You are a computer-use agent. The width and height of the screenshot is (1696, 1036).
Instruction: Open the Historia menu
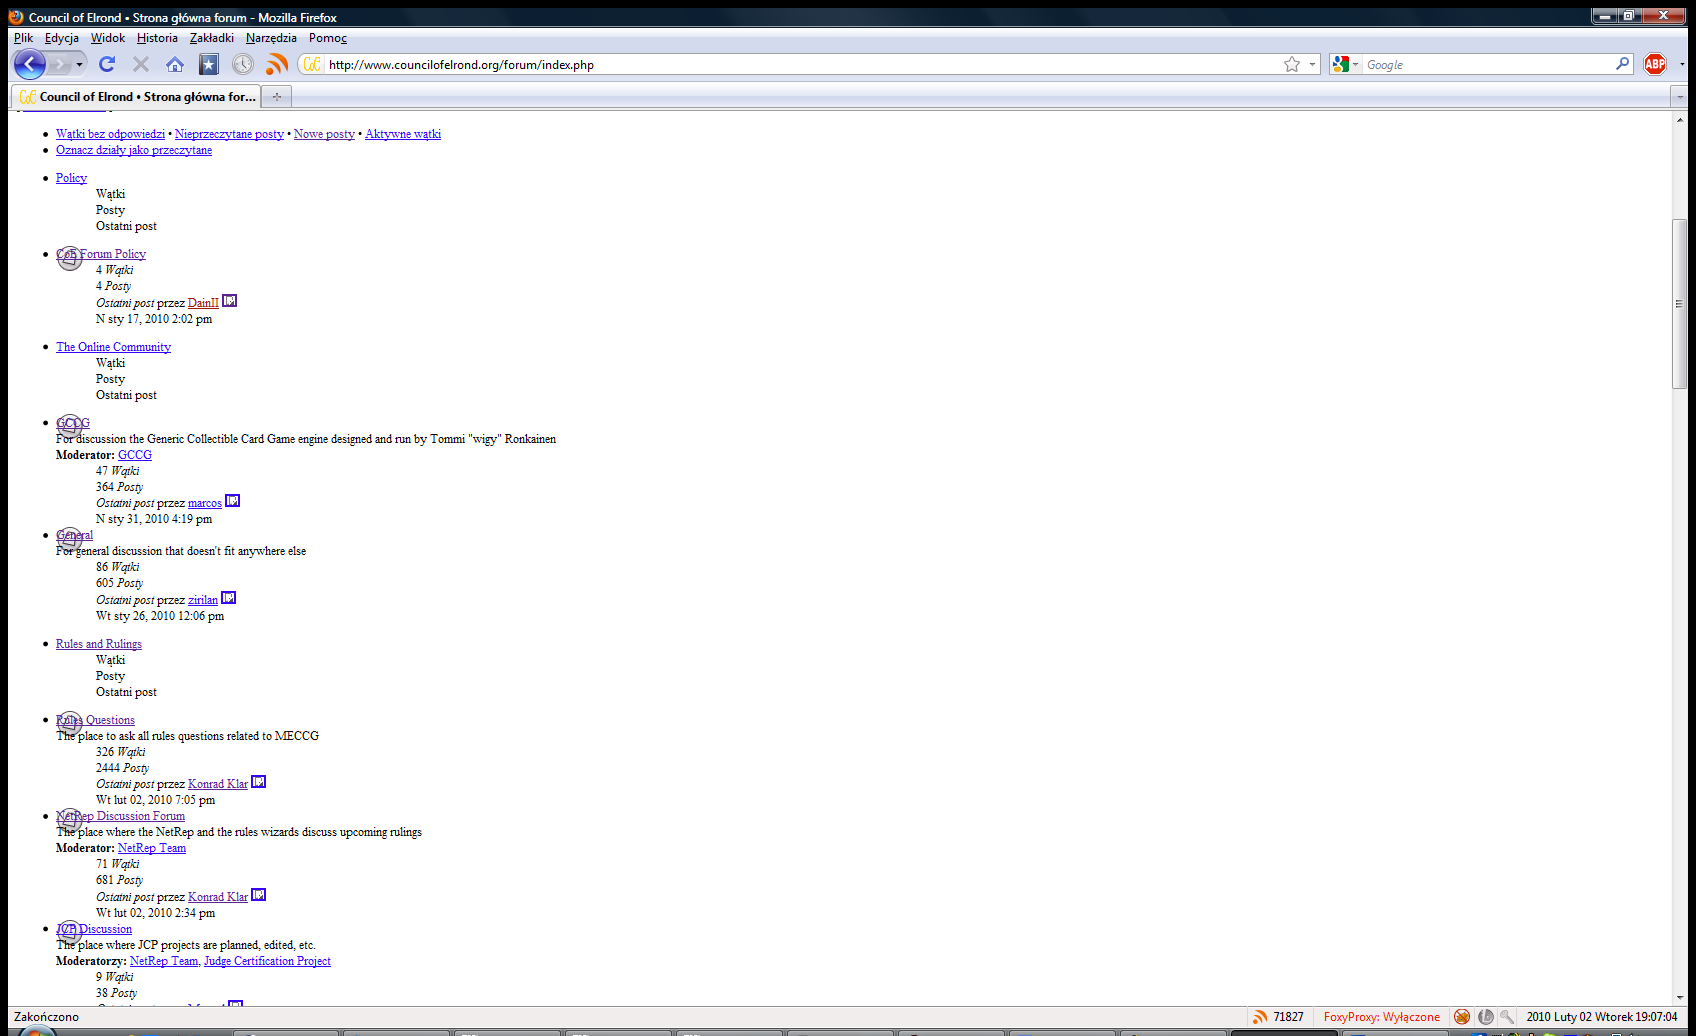pyautogui.click(x=157, y=38)
